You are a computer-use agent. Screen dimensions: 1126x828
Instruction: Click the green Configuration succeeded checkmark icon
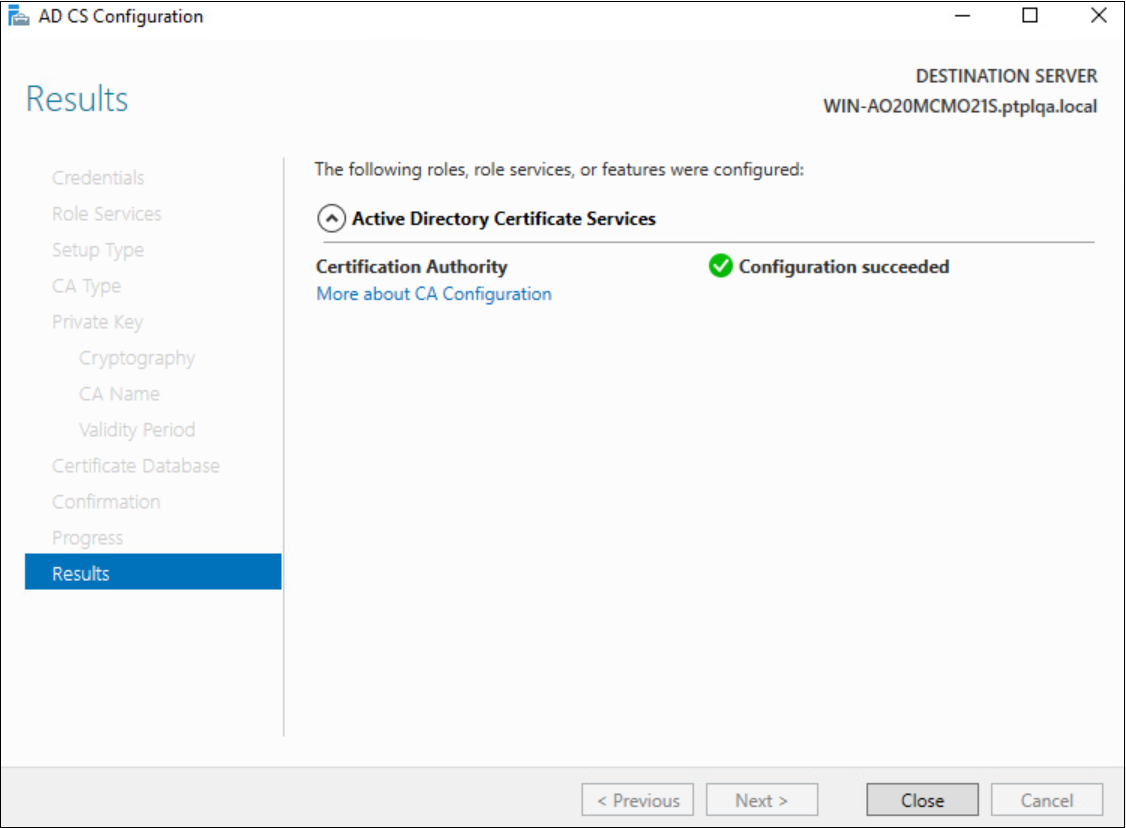[x=720, y=266]
